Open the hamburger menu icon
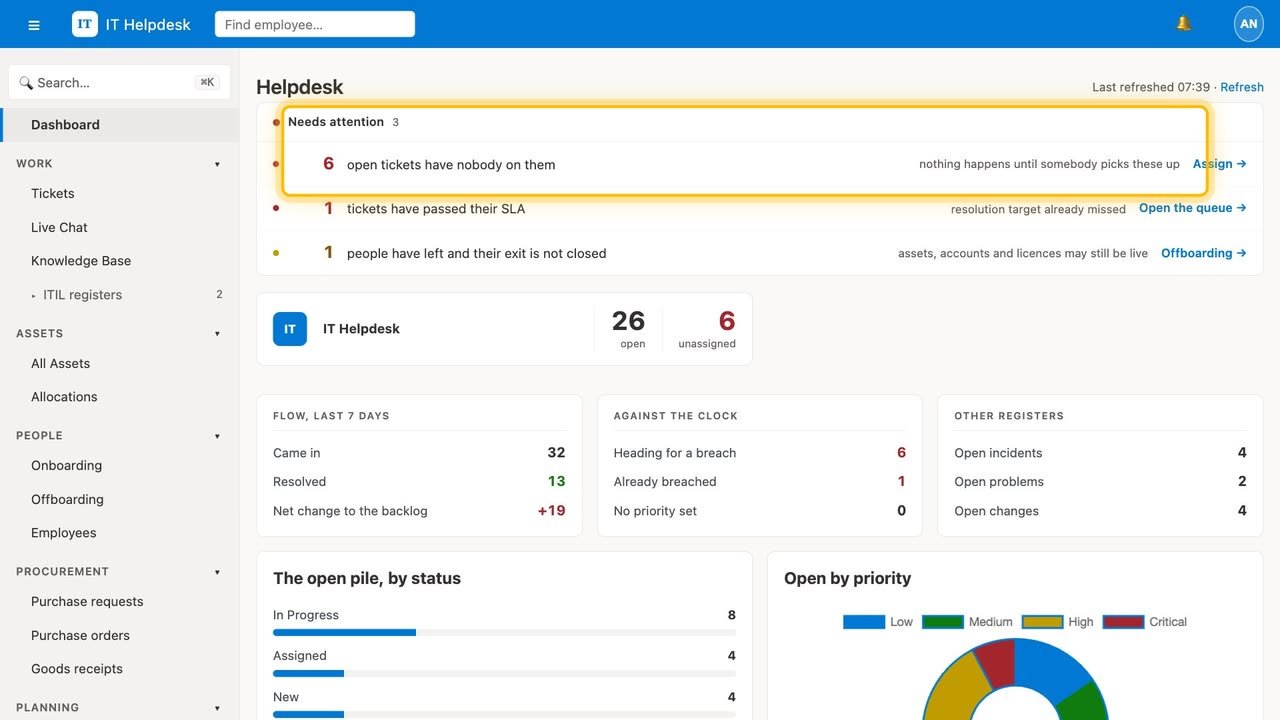The image size is (1280, 720). [34, 24]
